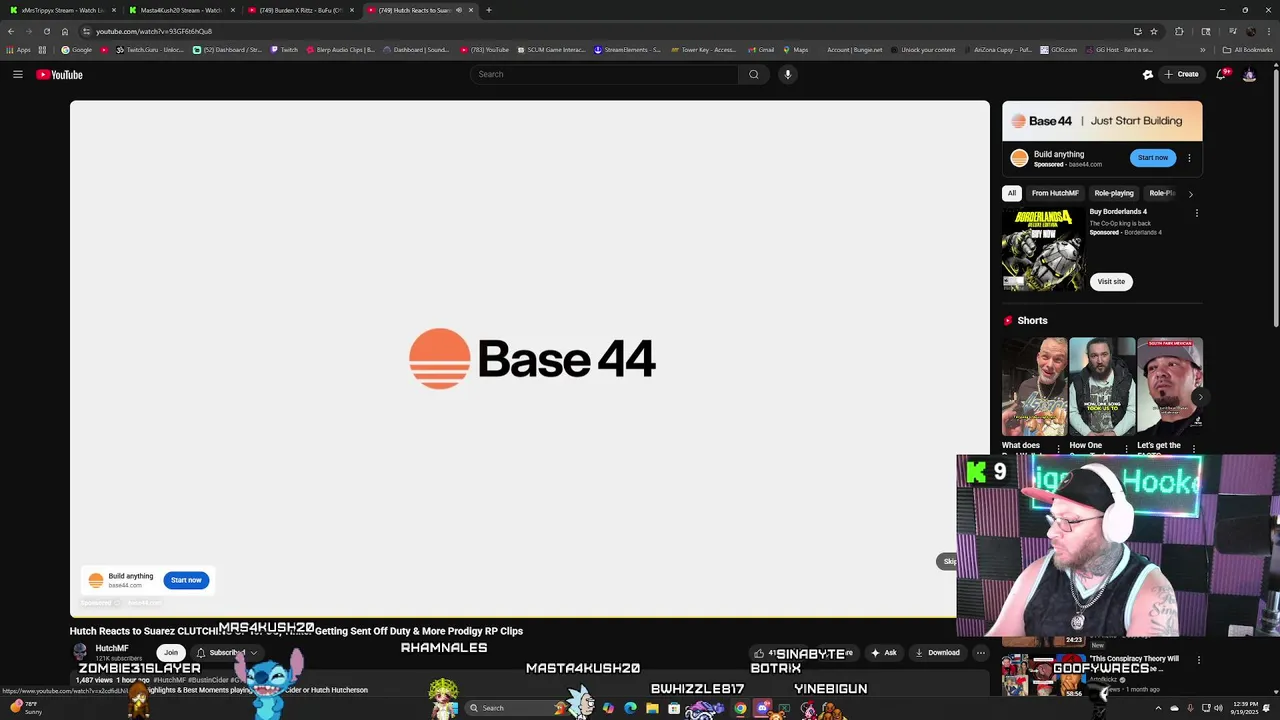
Task: Show more filter chips with right arrow
Action: (x=1190, y=194)
